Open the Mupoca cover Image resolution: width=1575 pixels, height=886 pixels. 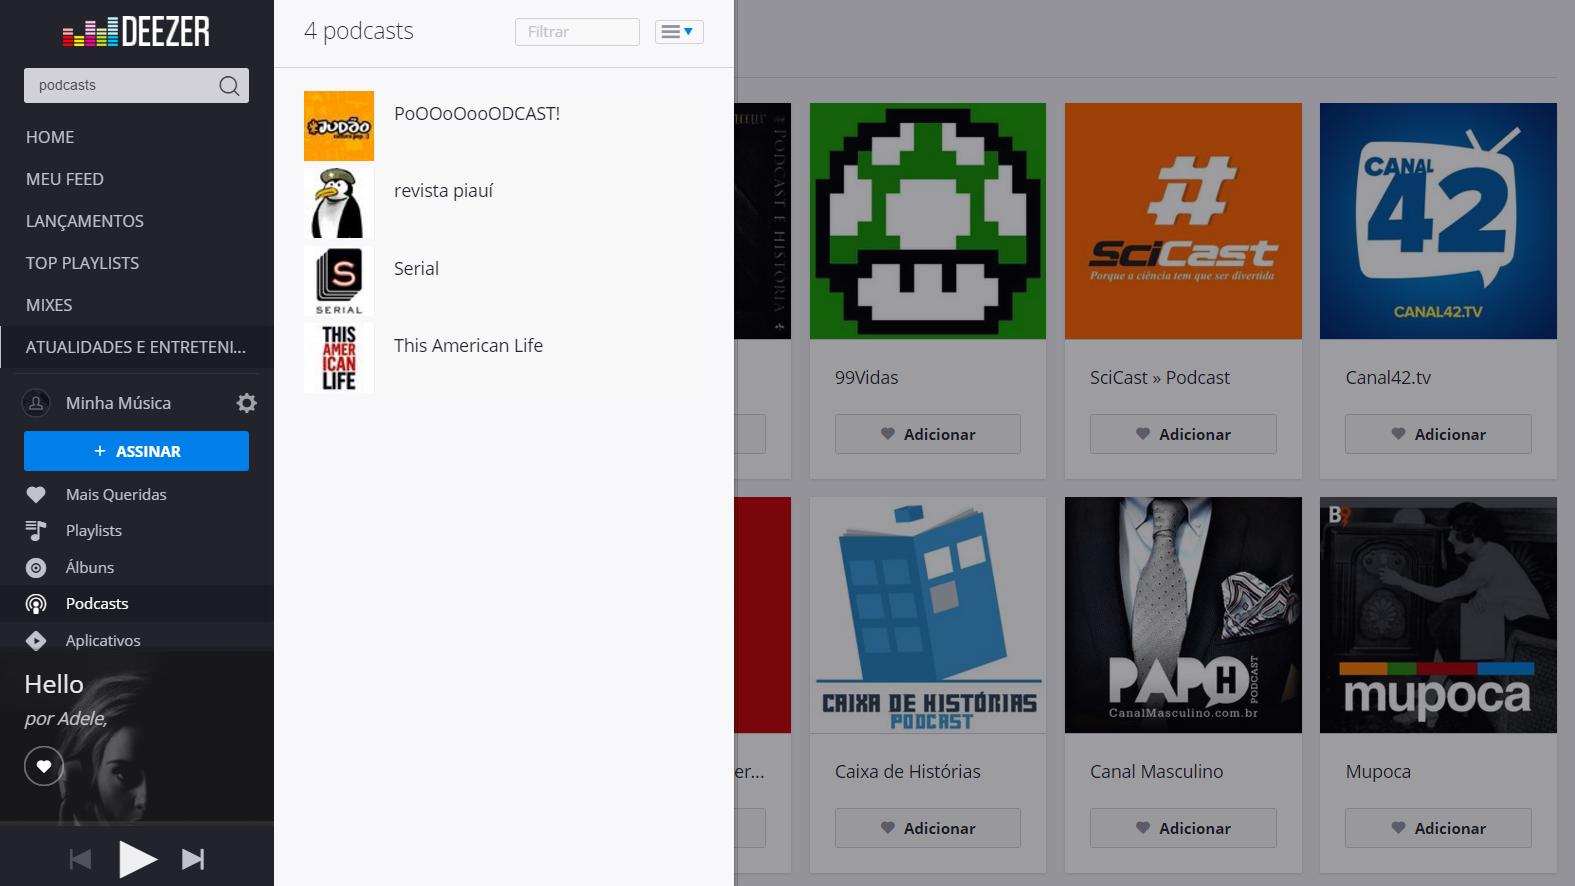(x=1438, y=615)
